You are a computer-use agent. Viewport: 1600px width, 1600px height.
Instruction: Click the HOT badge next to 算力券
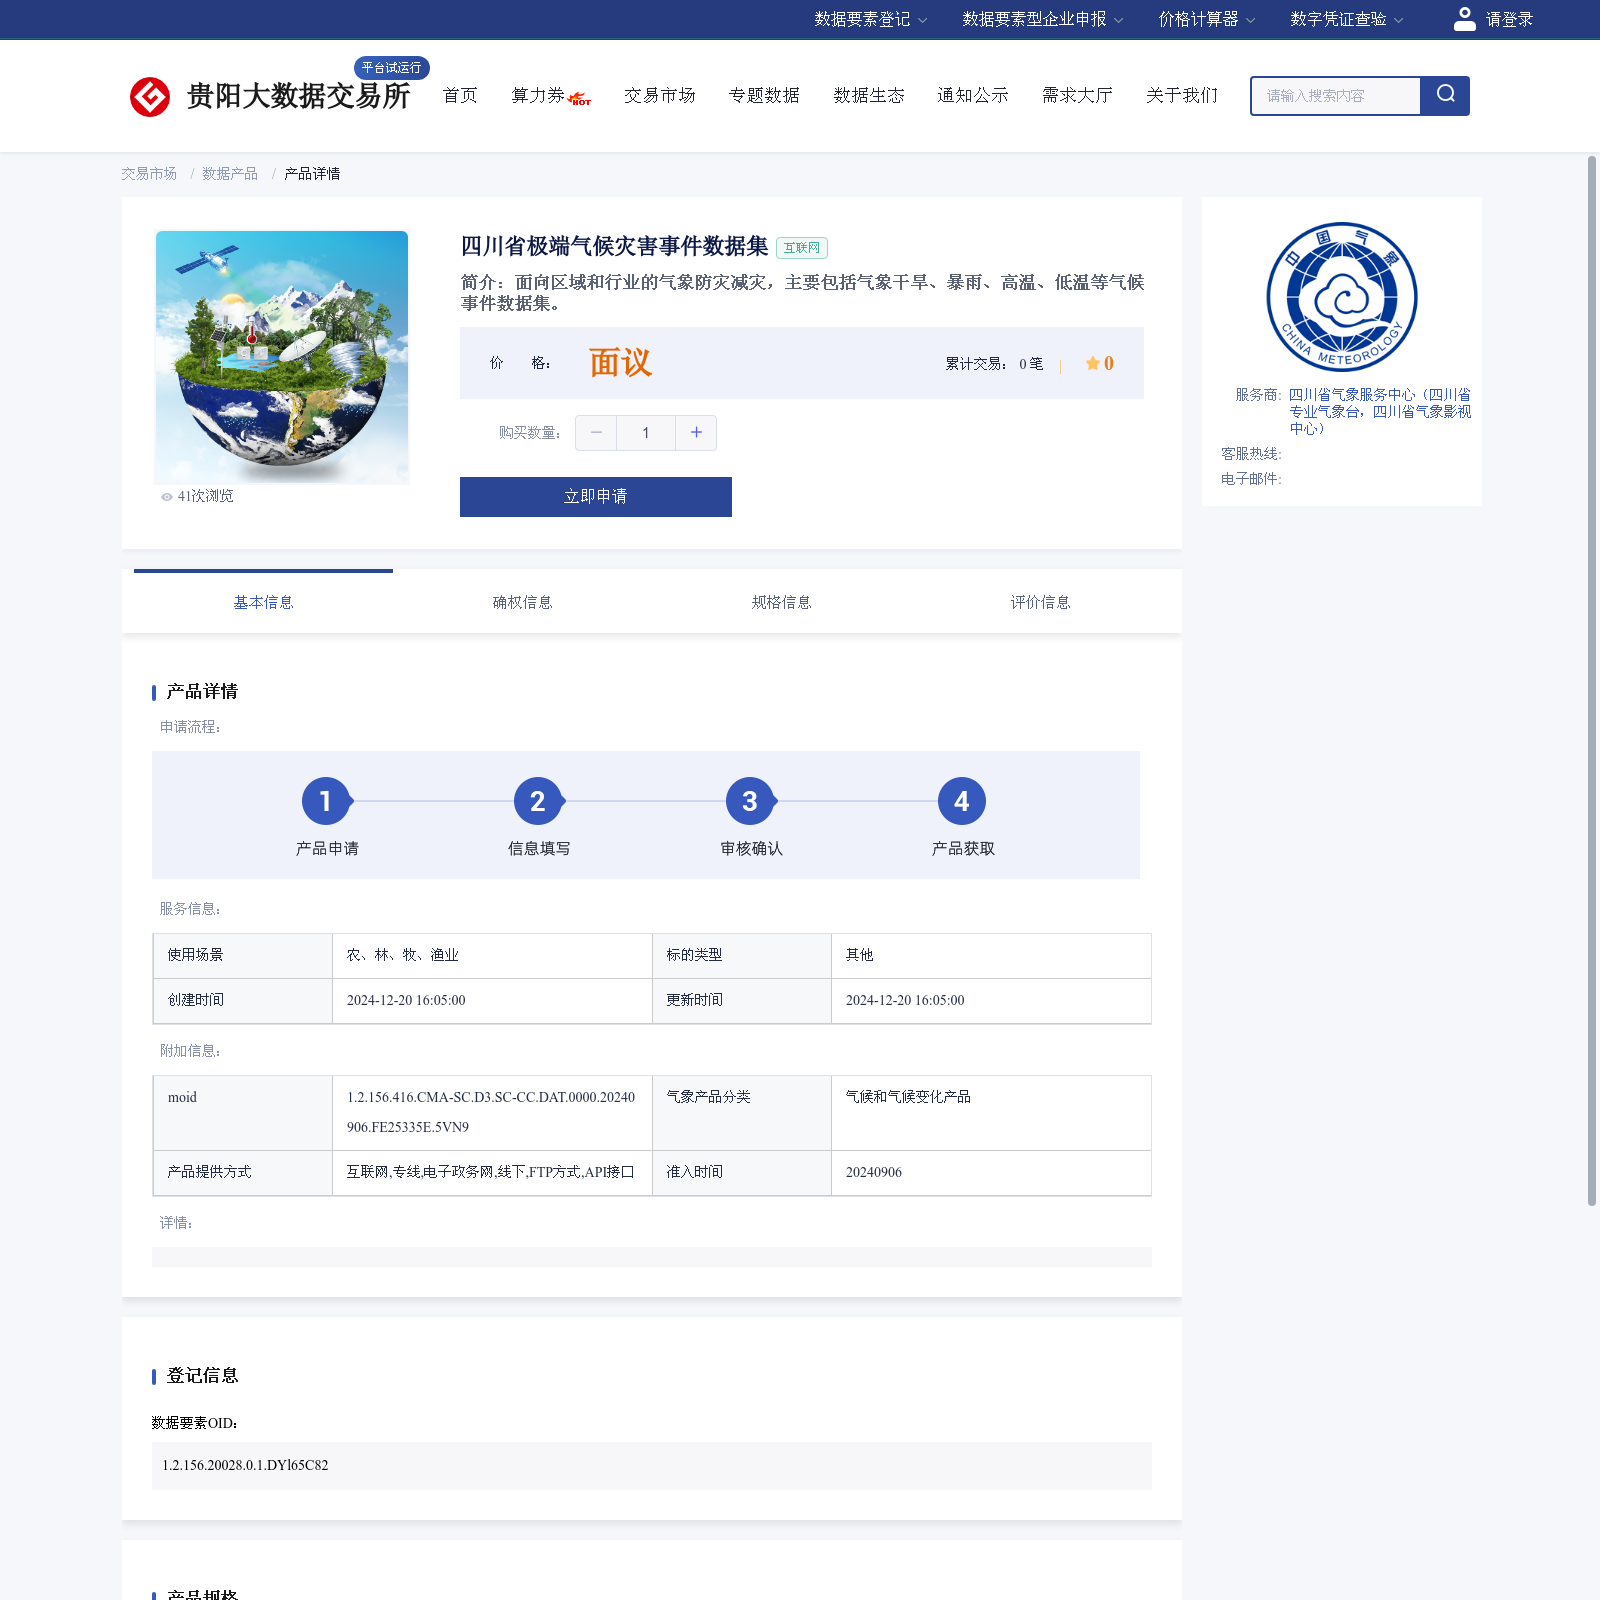[580, 99]
